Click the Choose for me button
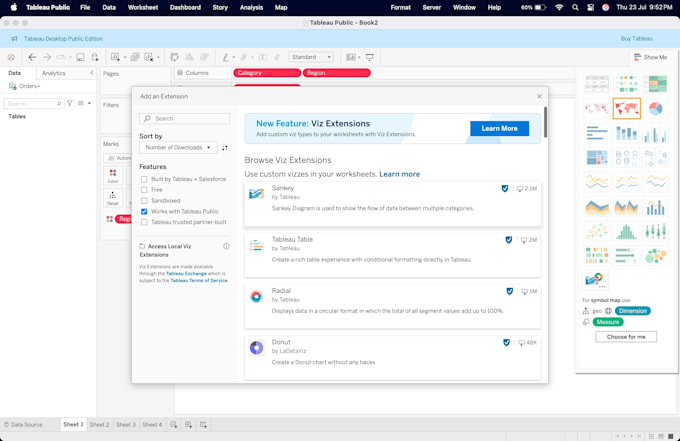 click(x=626, y=337)
